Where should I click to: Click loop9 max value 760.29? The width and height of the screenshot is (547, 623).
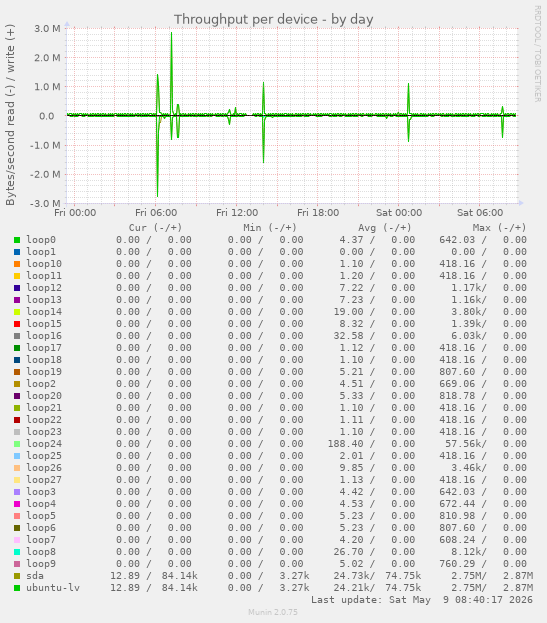coord(457,564)
